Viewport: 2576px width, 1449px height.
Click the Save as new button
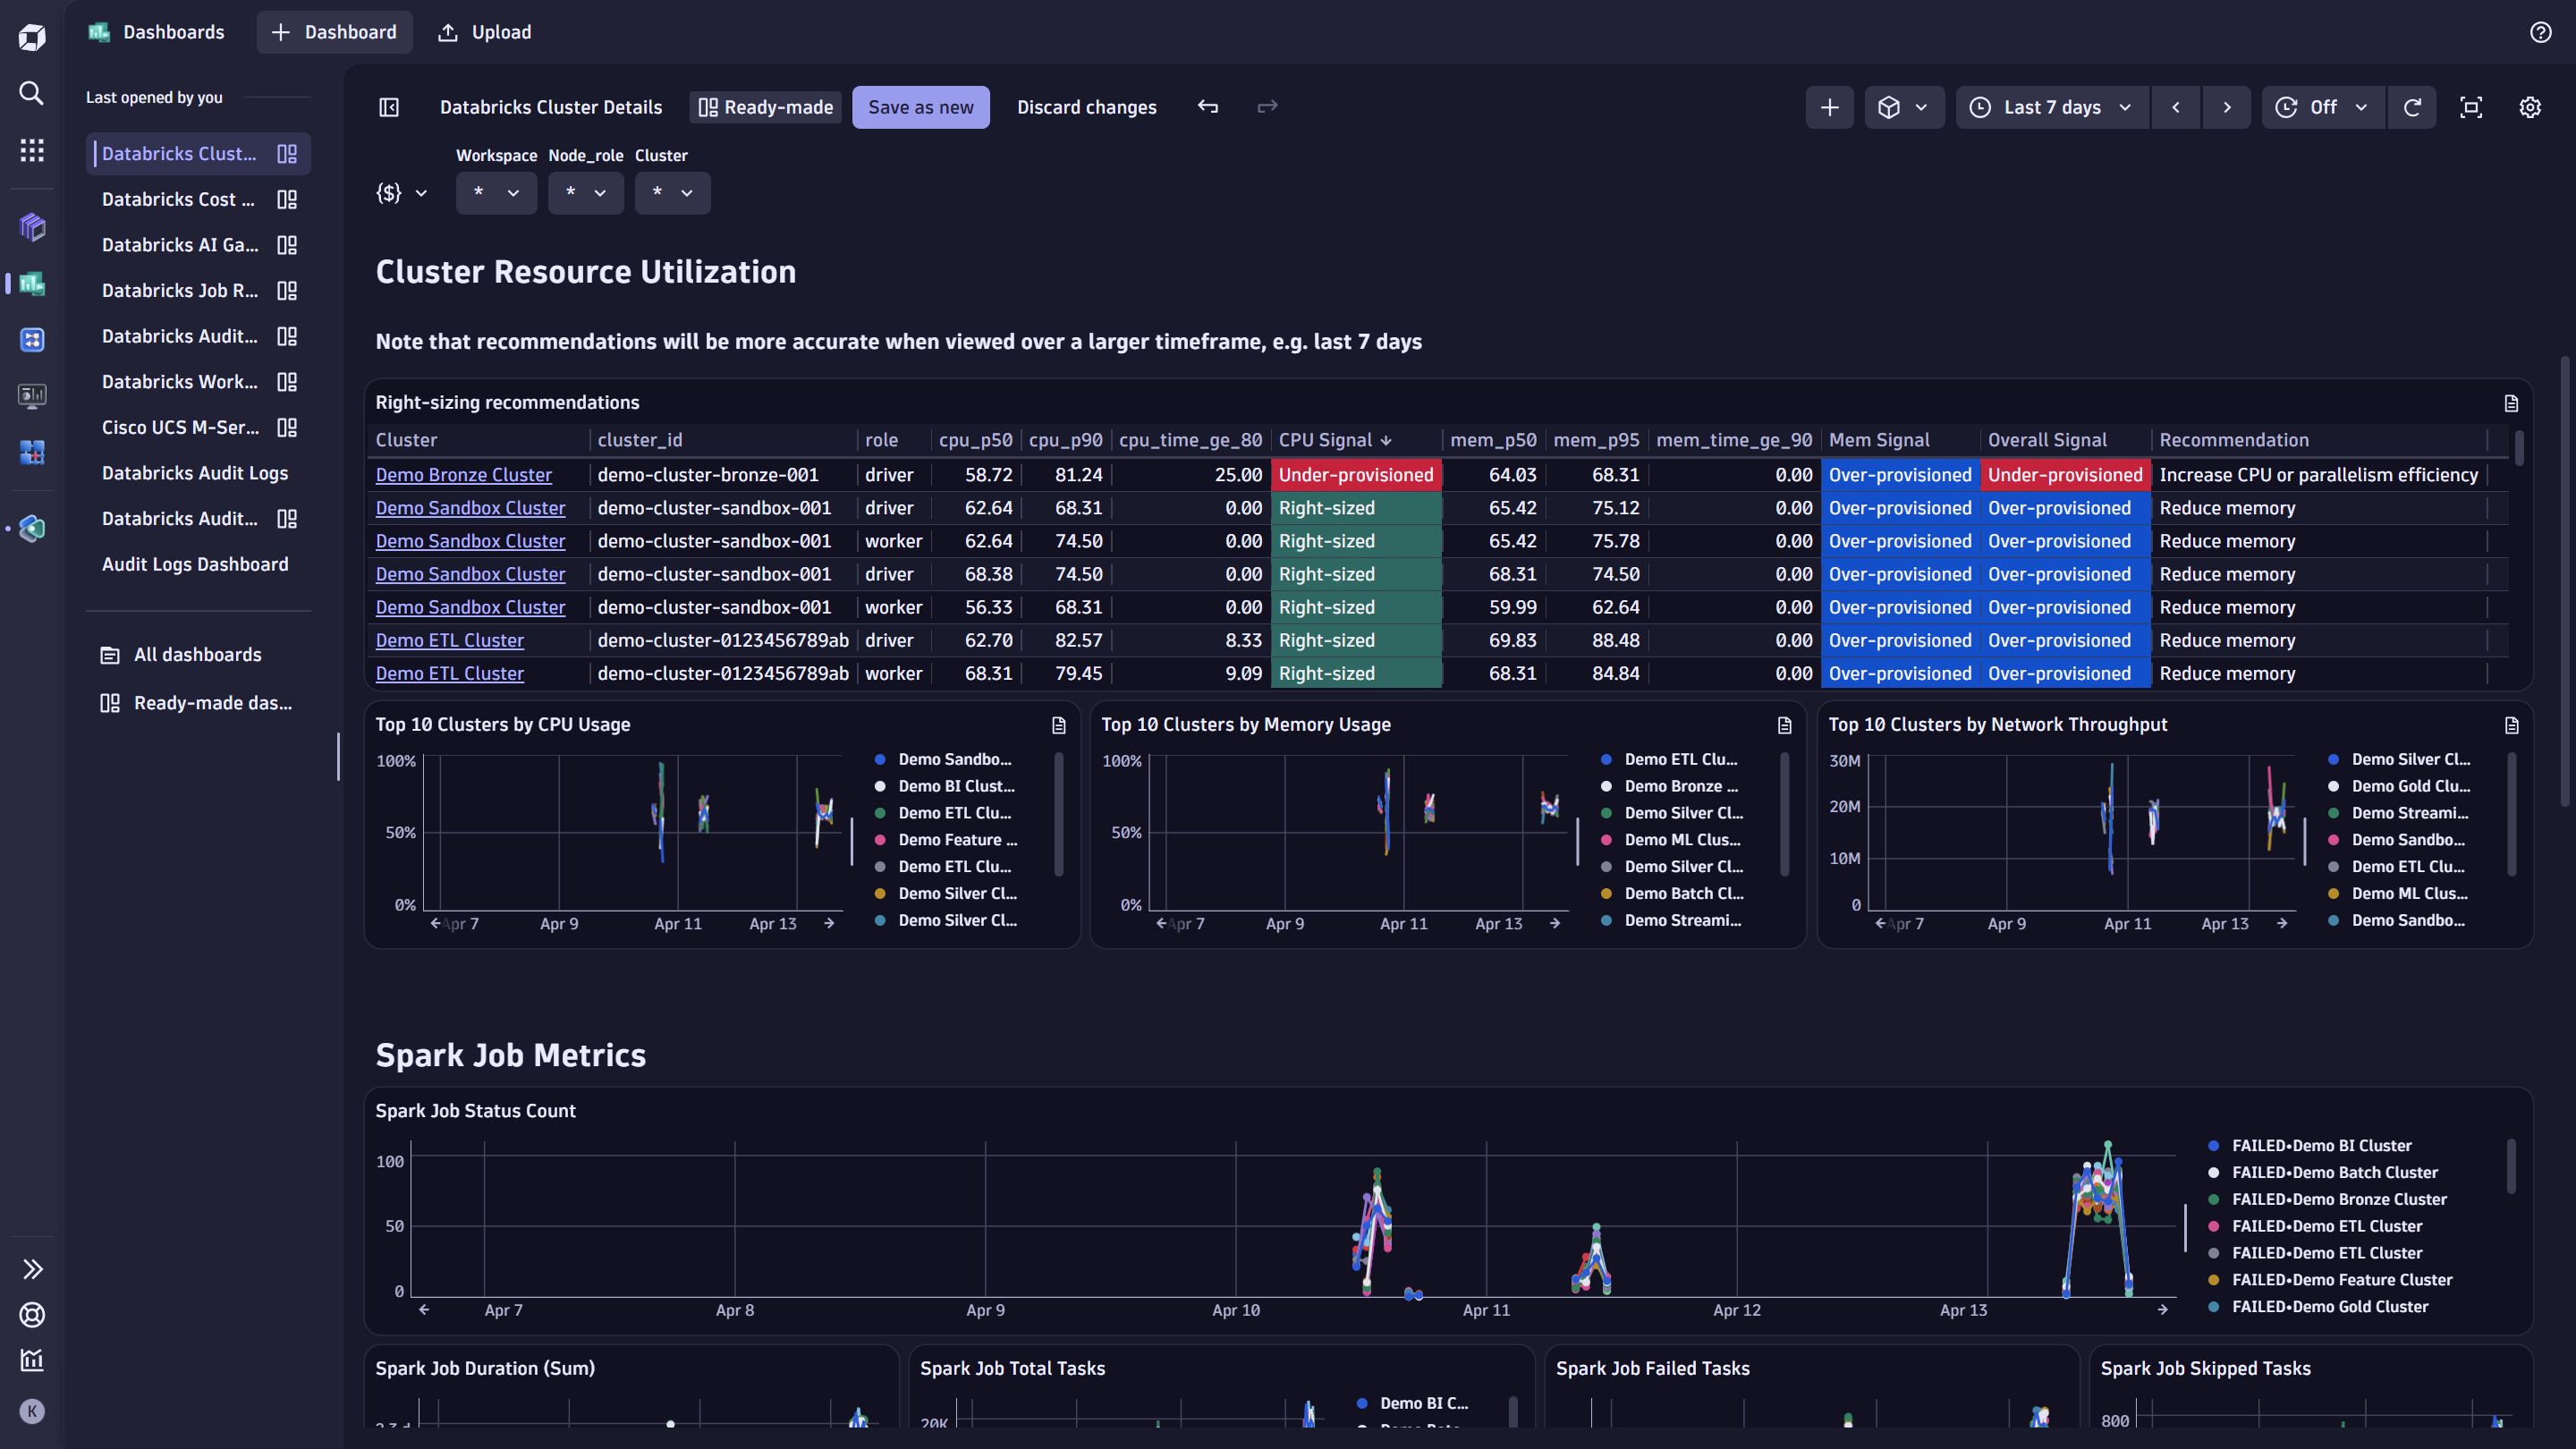(920, 107)
